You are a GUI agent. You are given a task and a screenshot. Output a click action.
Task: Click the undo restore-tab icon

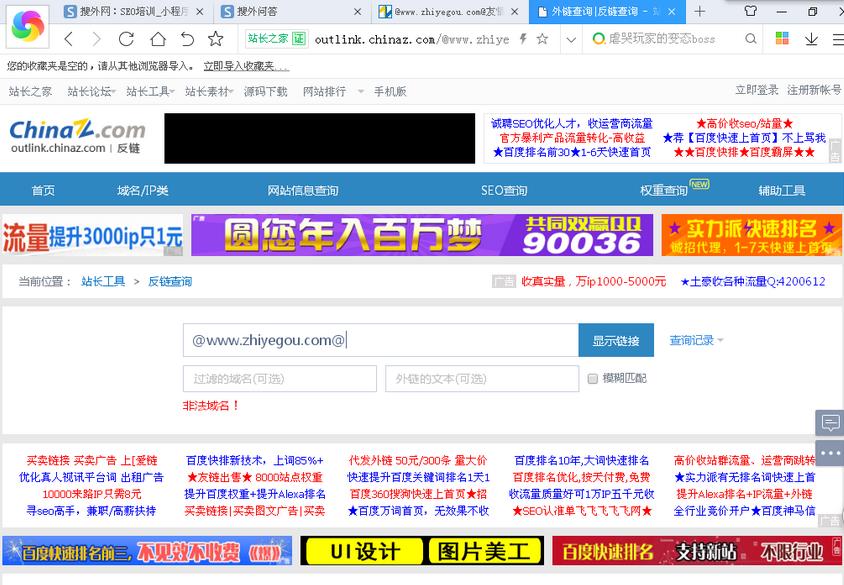click(187, 39)
